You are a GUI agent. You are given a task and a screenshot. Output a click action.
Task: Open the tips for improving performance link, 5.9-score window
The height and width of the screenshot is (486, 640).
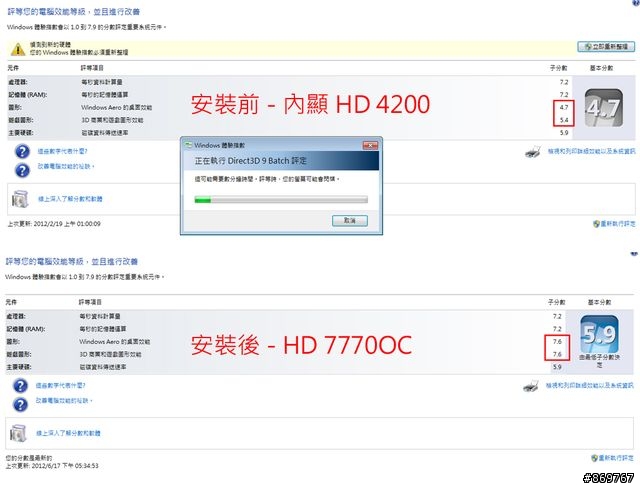[64, 401]
